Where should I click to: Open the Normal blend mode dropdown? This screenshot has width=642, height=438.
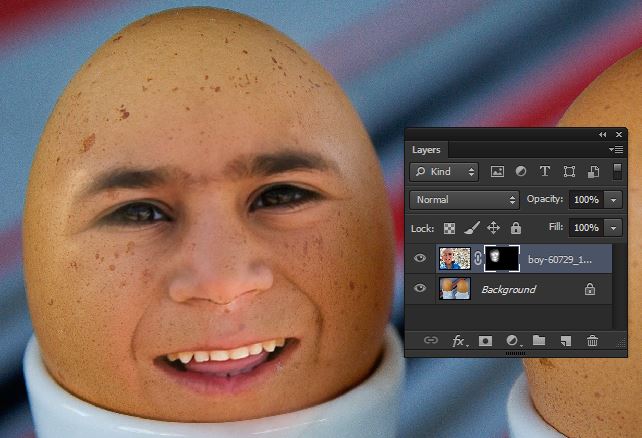click(464, 200)
